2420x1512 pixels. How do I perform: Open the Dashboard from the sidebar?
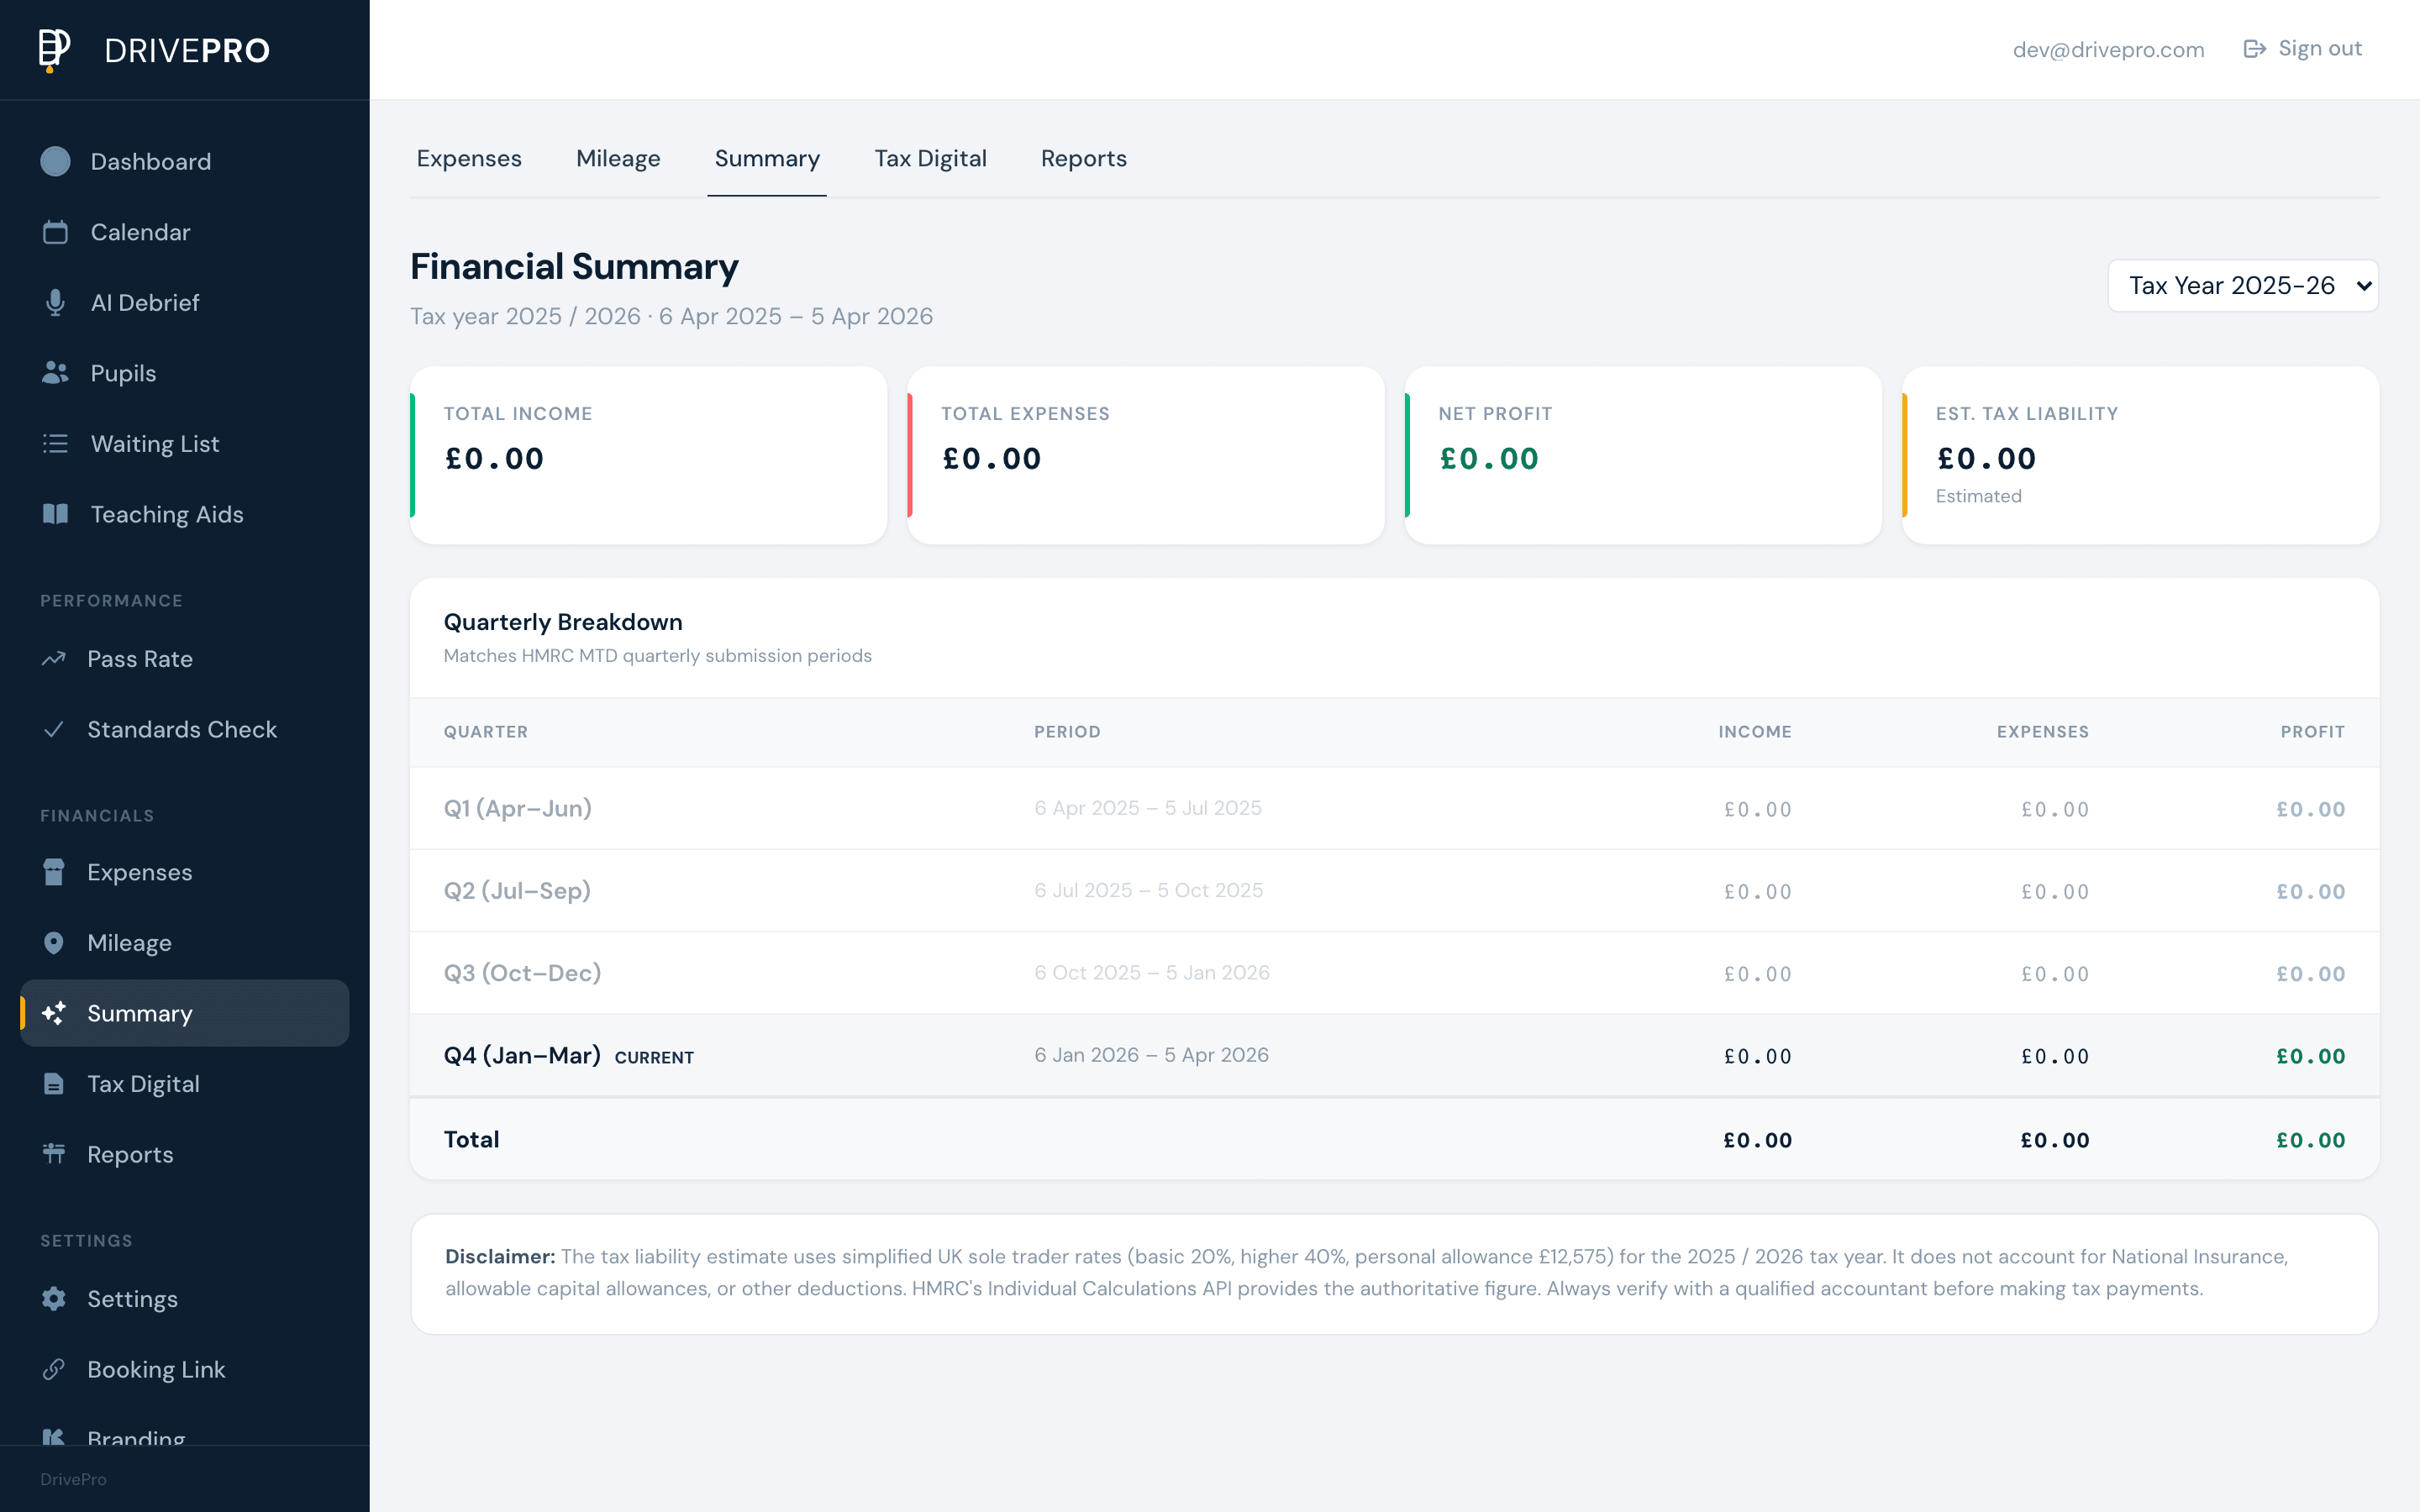click(x=150, y=161)
